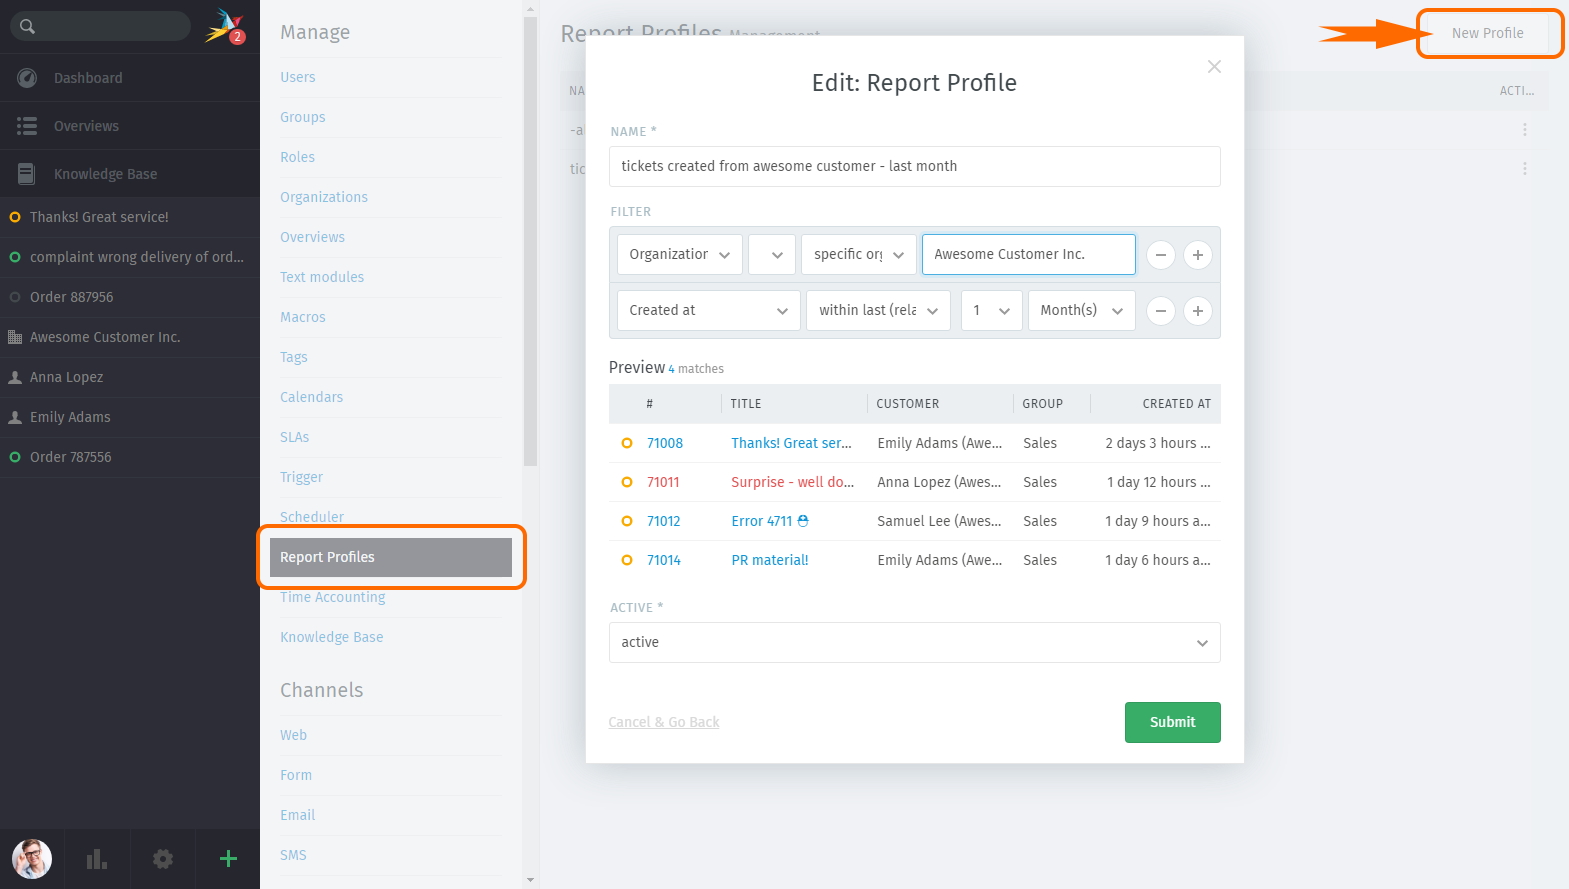Viewport: 1569px width, 889px height.
Task: Open the 'Surprise - well do...' ticket
Action: (x=792, y=482)
